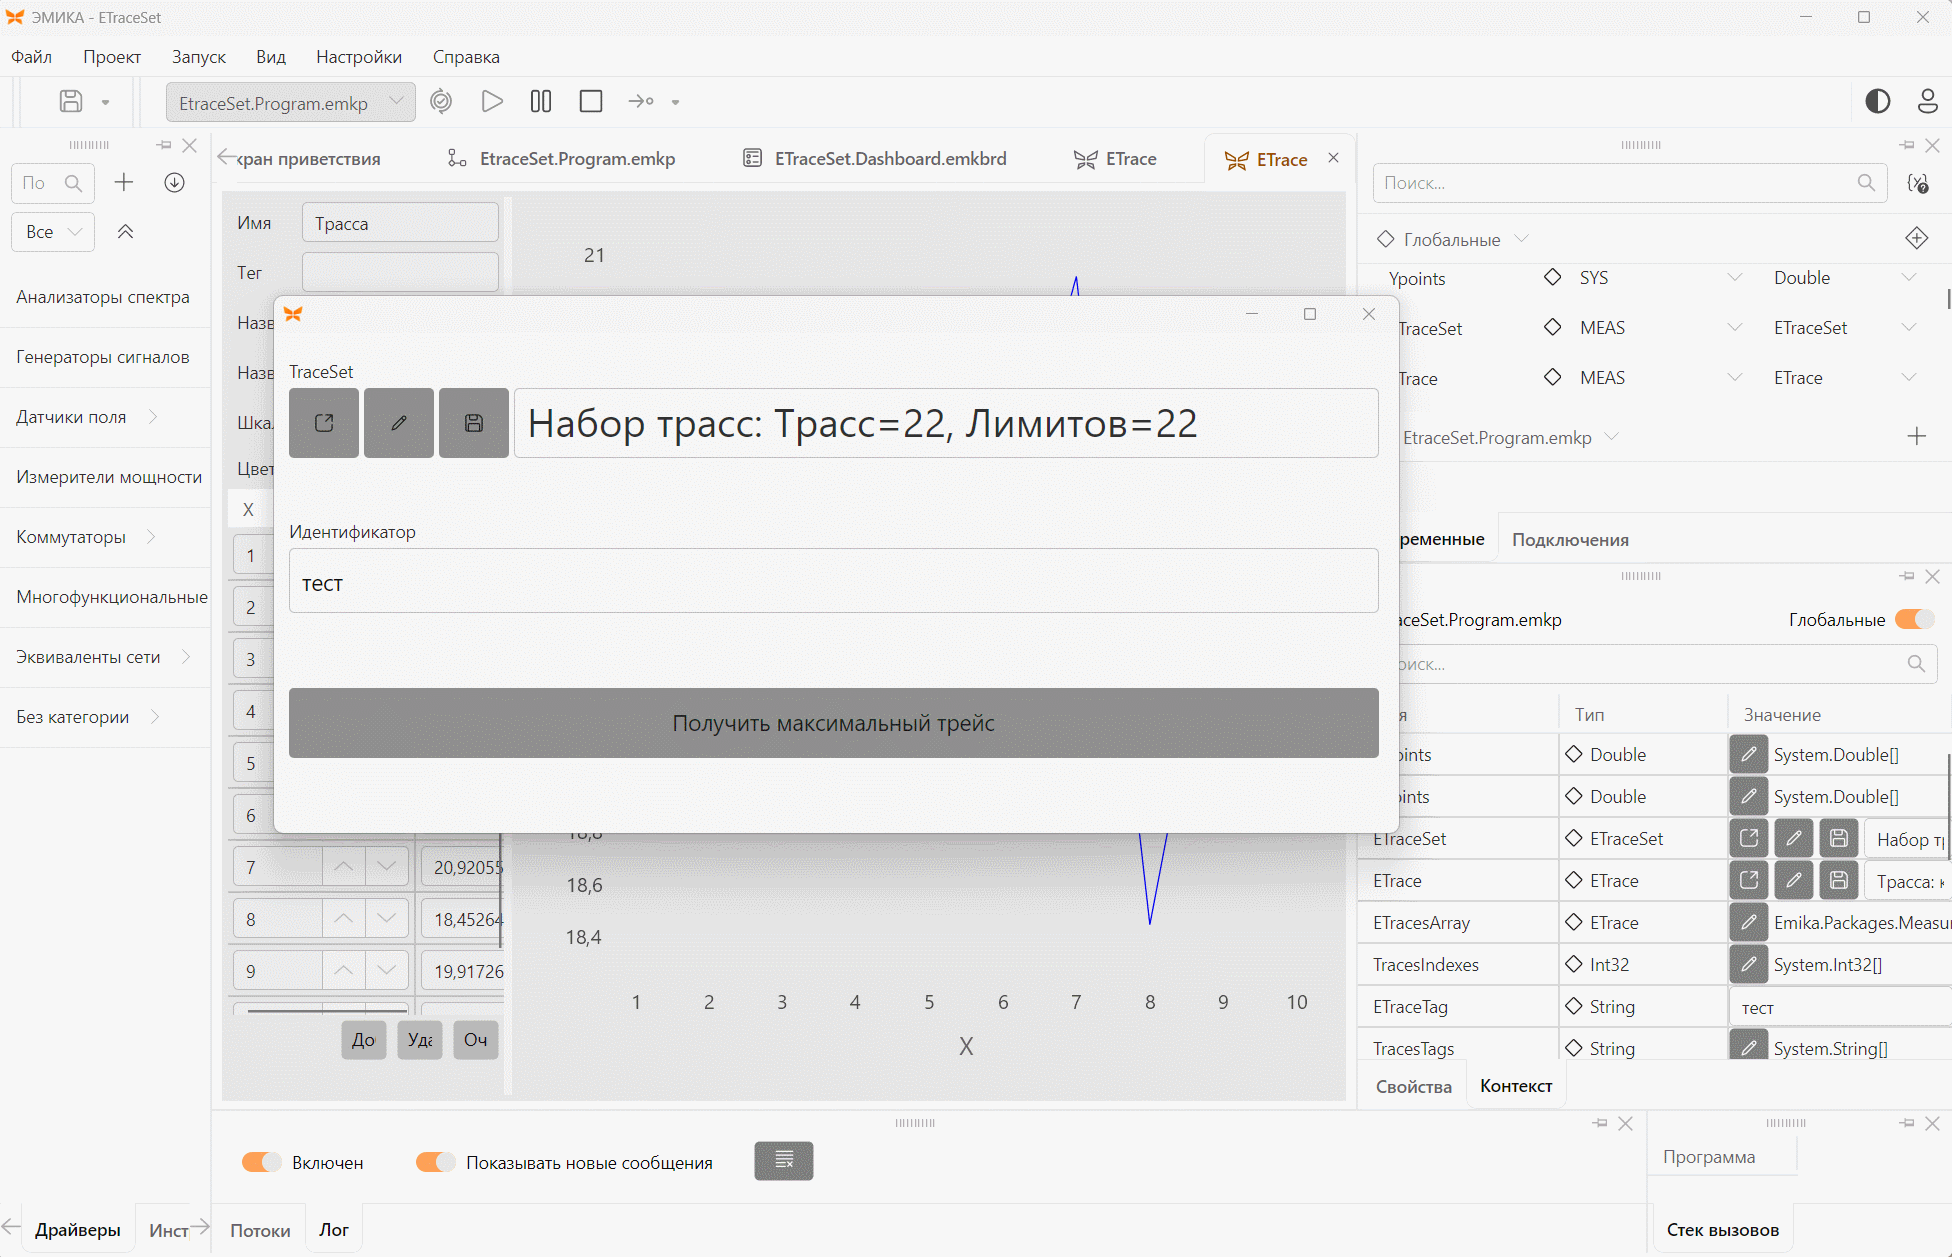Image resolution: width=1952 pixels, height=1257 pixels.
Task: Toggle the Включен log switch
Action: click(262, 1162)
